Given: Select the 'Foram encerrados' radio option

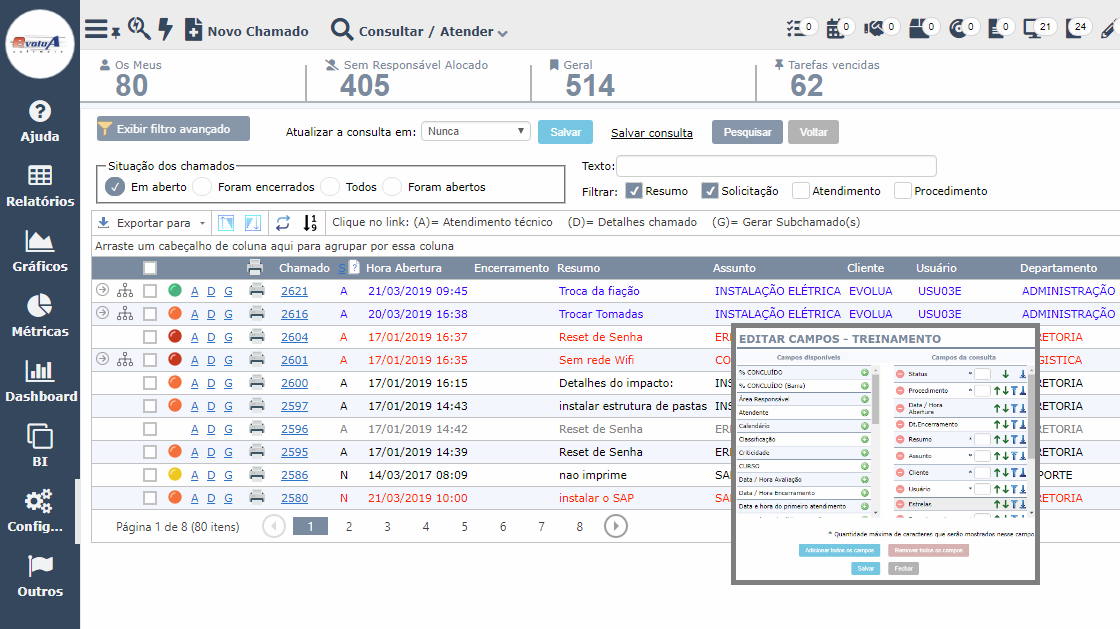Looking at the screenshot, I should [202, 187].
